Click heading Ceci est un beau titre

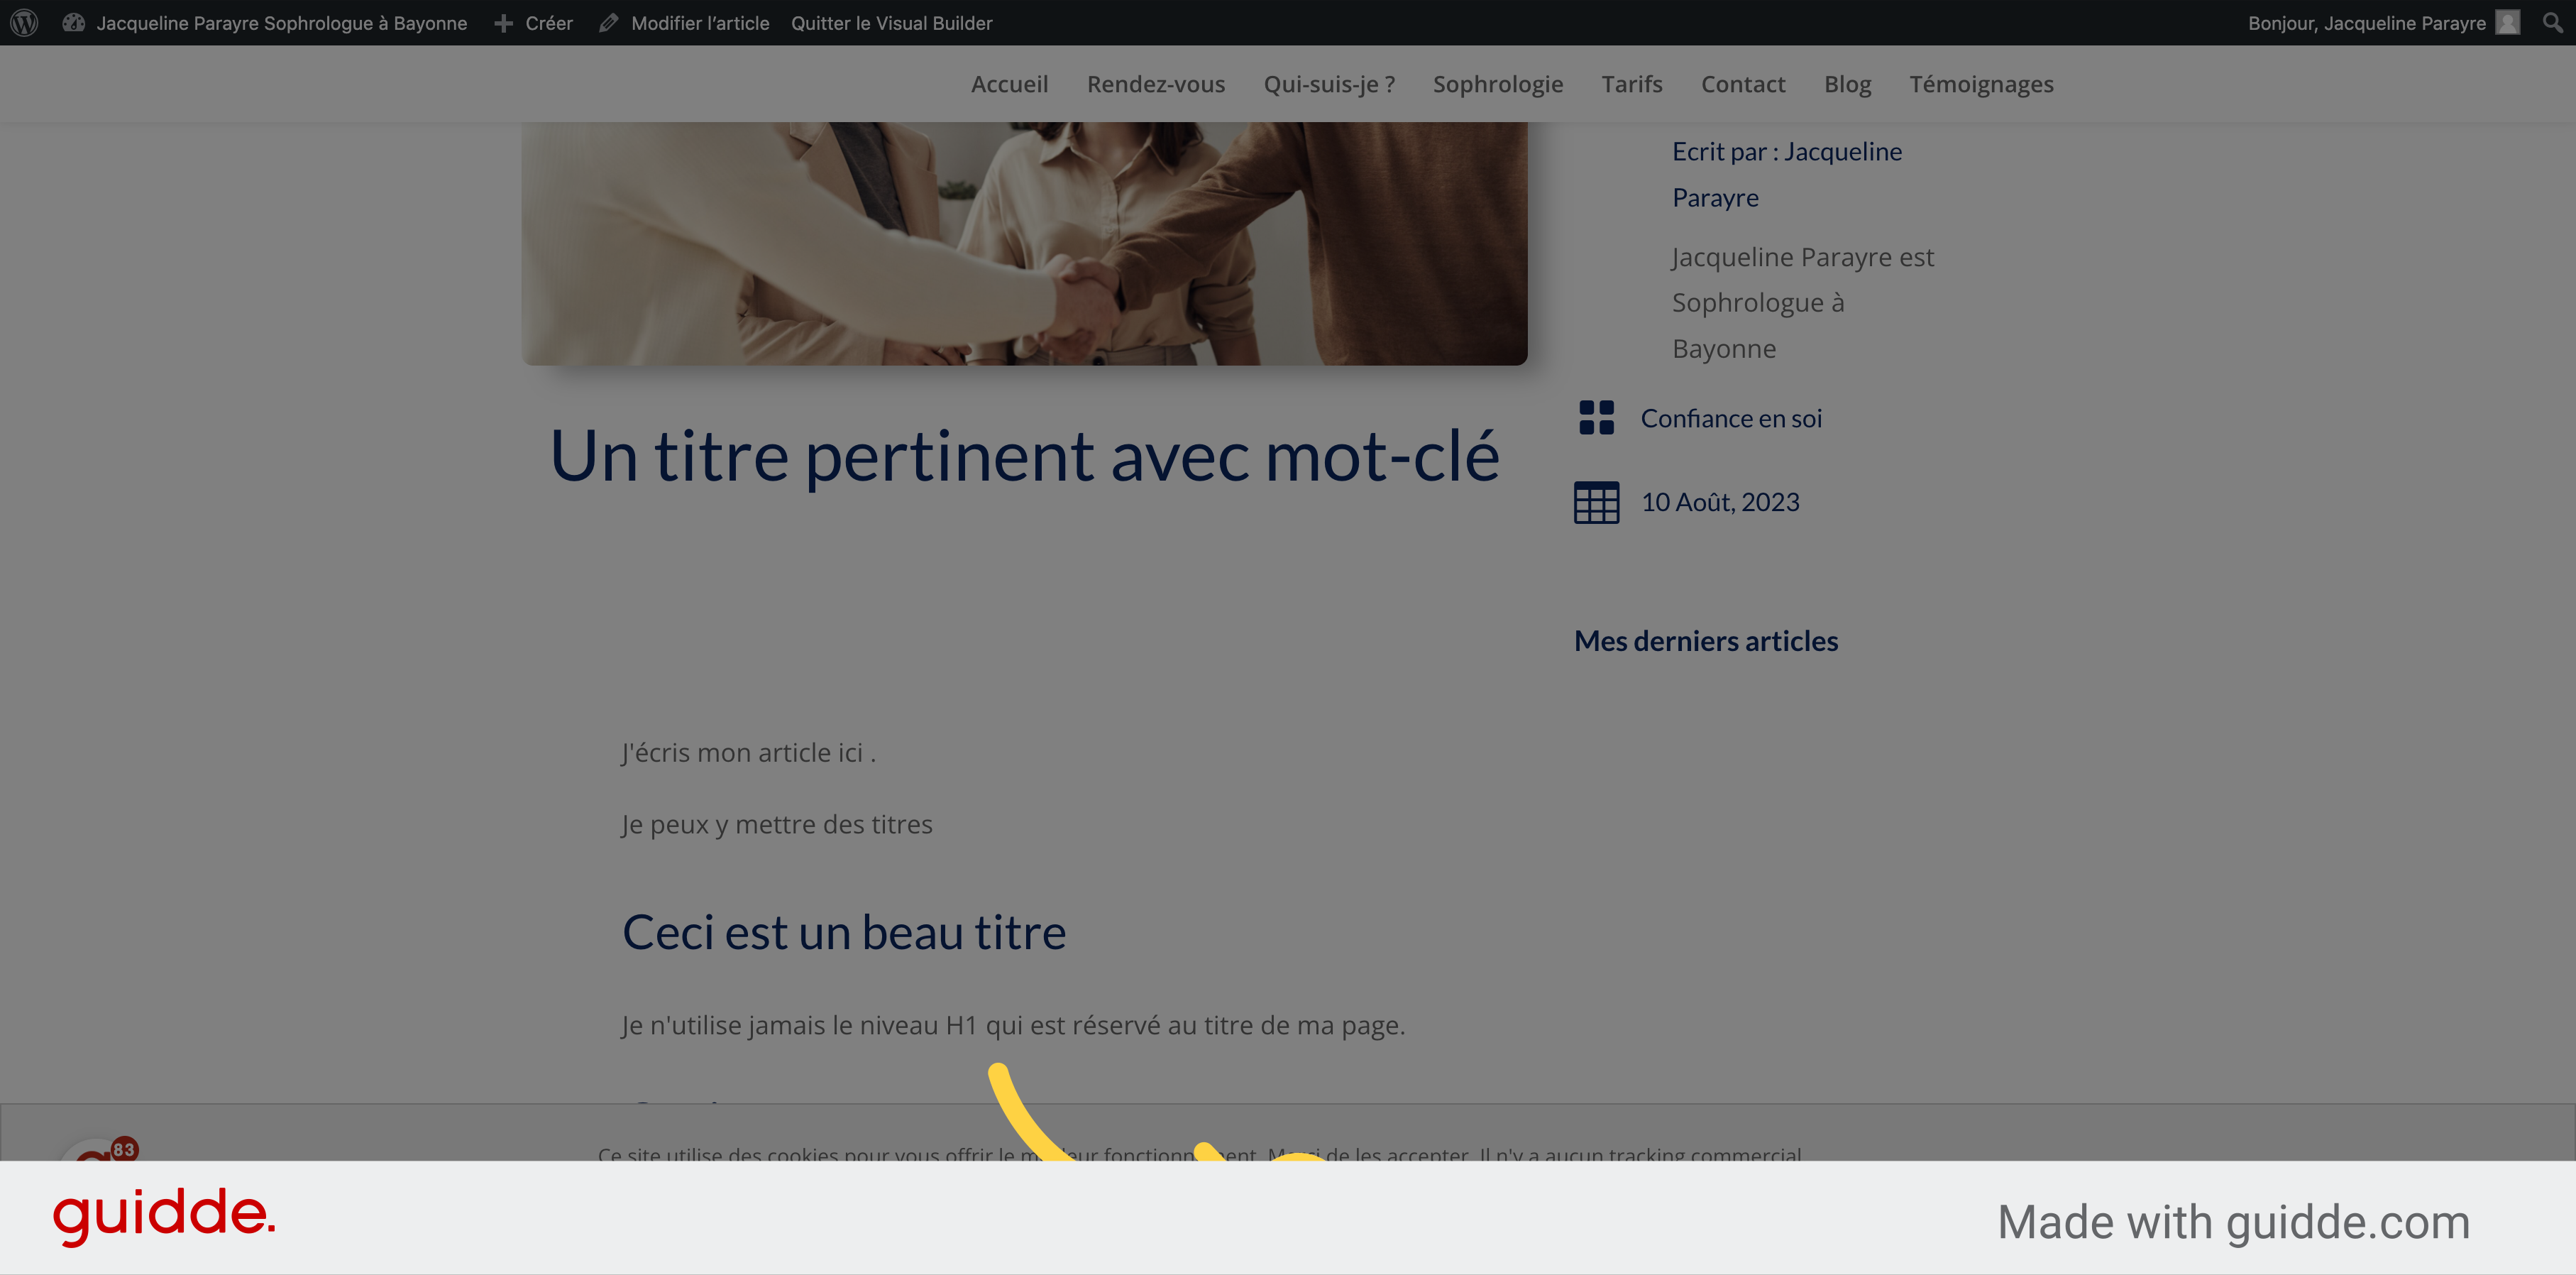coord(844,932)
